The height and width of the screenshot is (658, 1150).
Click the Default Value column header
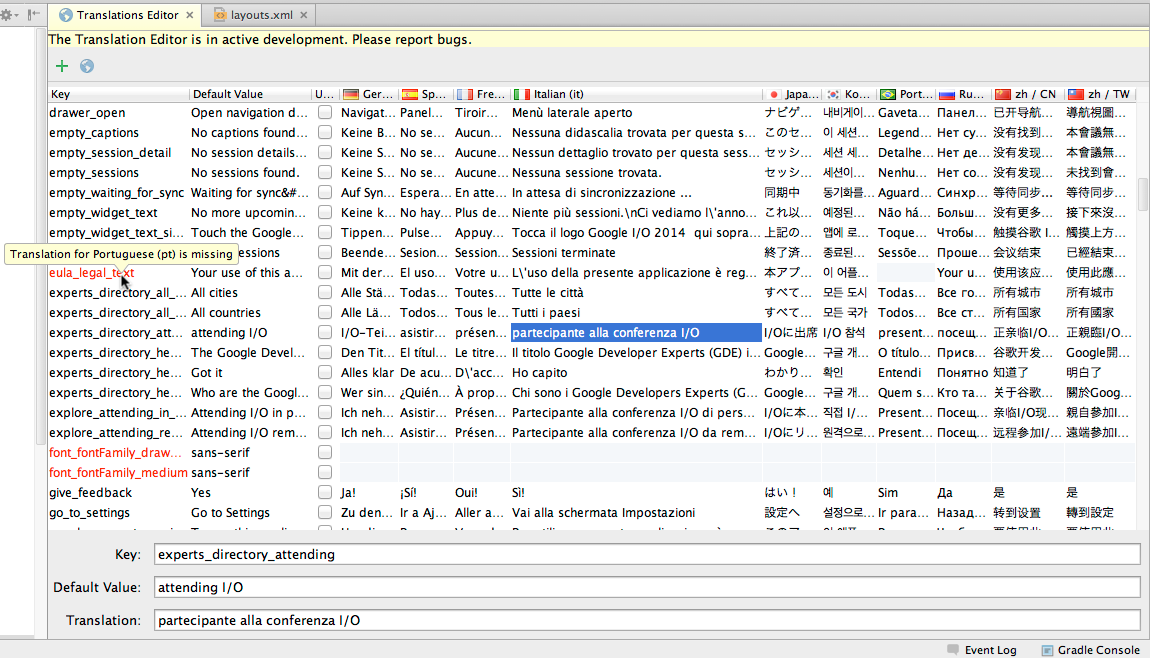250,94
